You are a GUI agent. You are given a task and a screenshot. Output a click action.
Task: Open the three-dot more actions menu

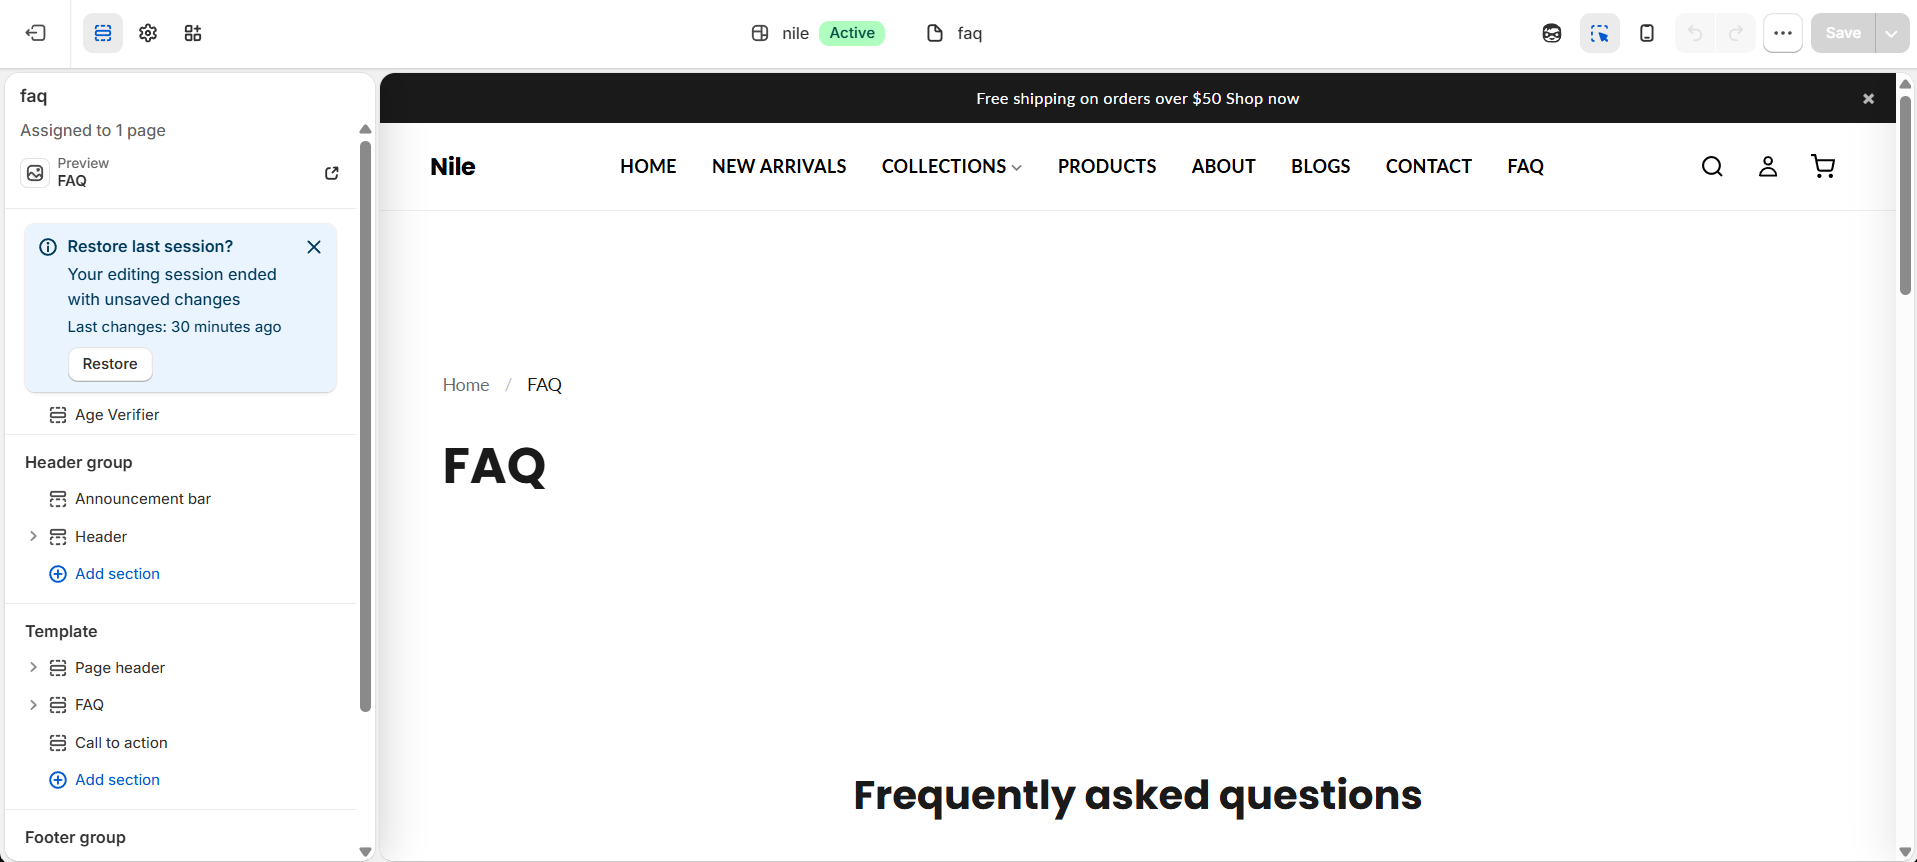click(1783, 33)
